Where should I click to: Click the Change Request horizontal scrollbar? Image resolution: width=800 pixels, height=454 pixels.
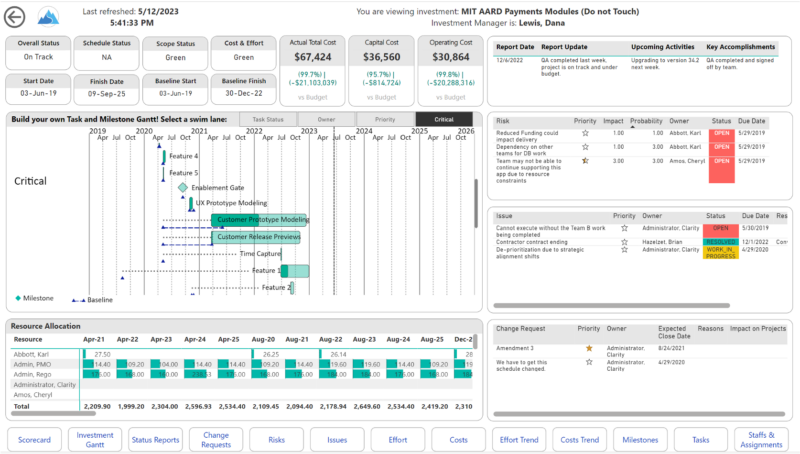[639, 414]
